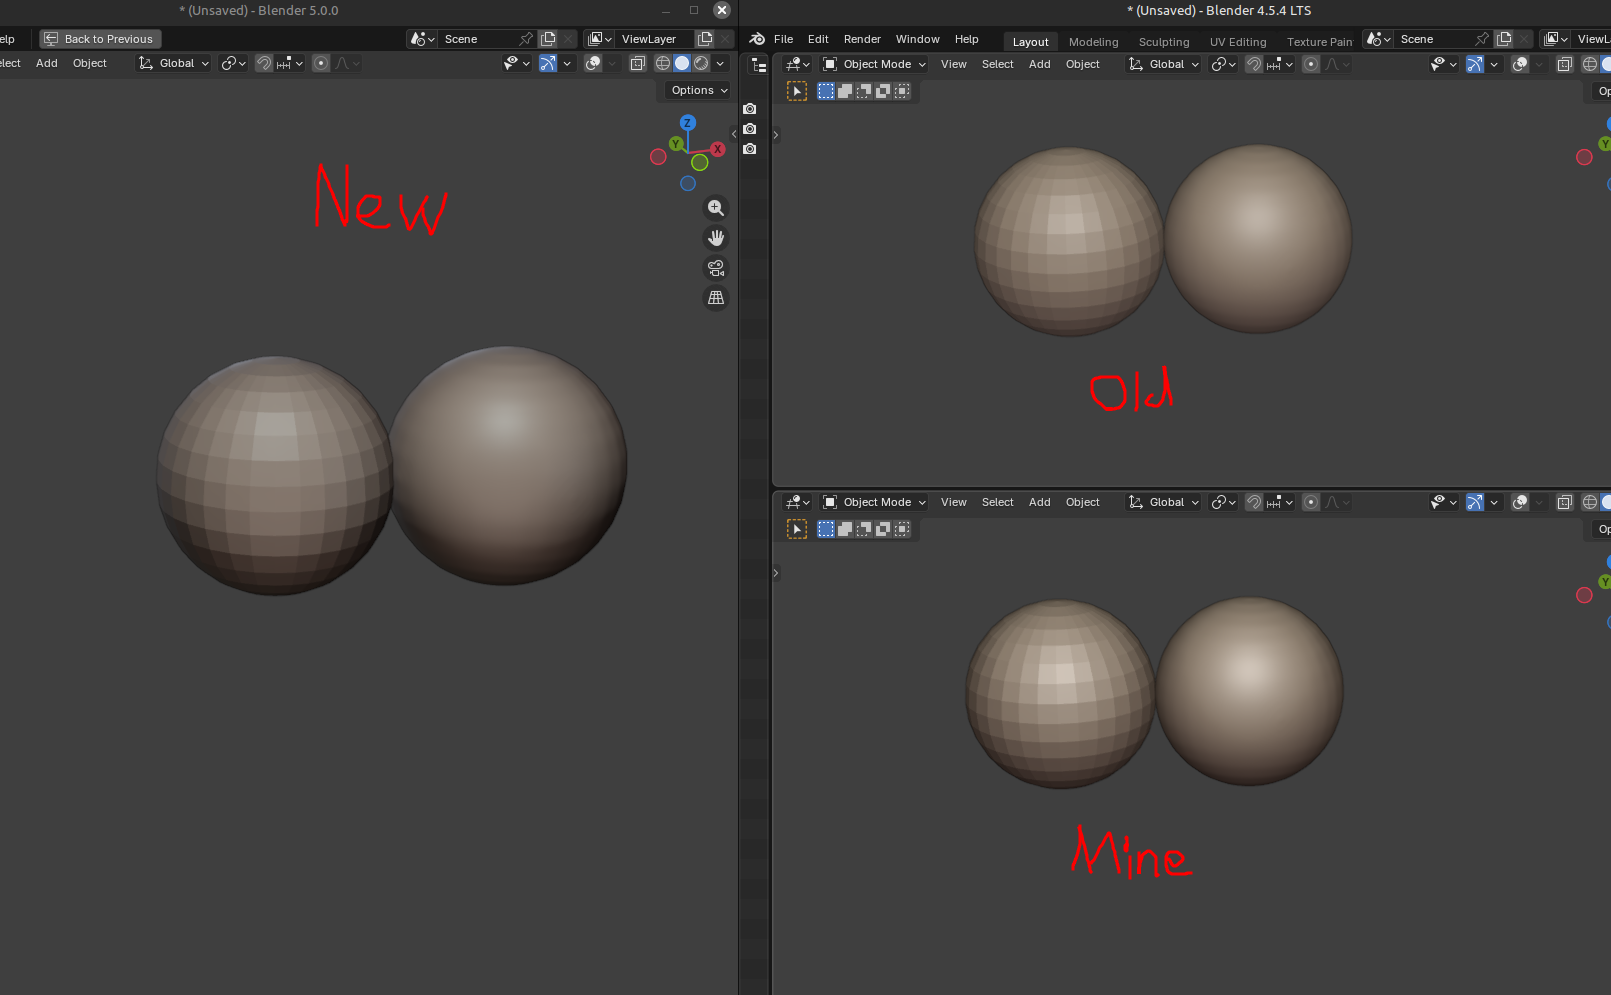Switch to the Sculpting workspace tab

(1164, 42)
